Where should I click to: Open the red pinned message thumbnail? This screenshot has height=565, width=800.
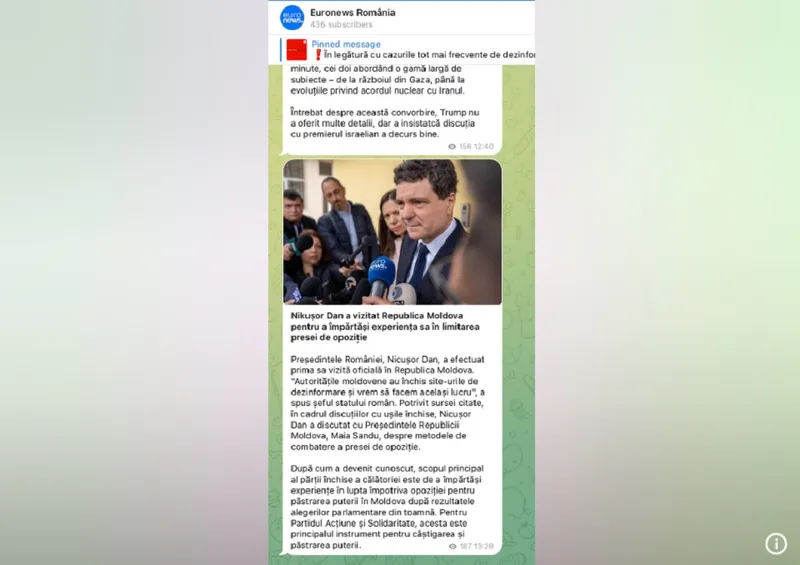[296, 50]
